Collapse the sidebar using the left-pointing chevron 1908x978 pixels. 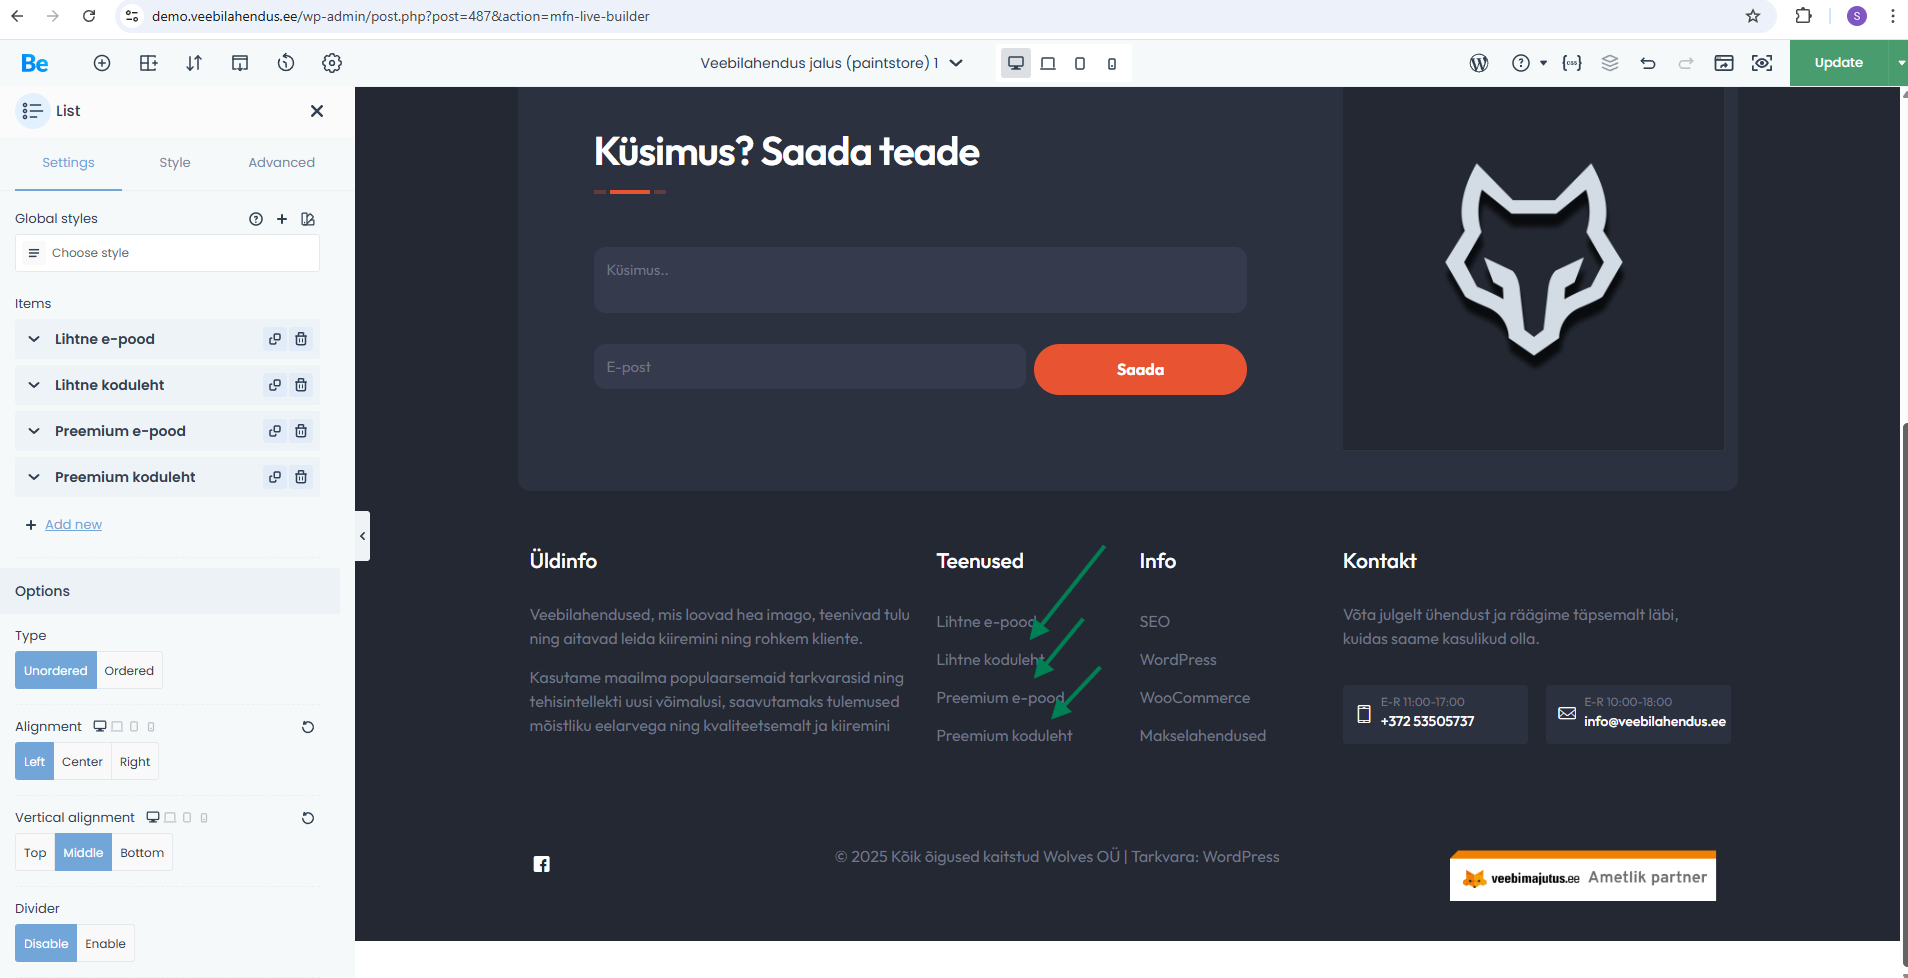[x=362, y=536]
